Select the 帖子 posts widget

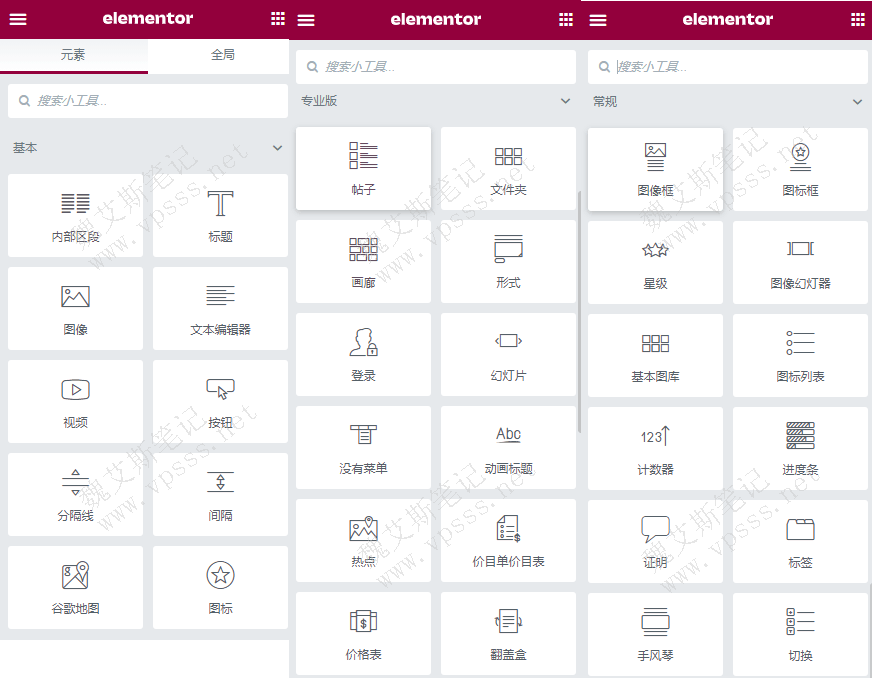[363, 169]
